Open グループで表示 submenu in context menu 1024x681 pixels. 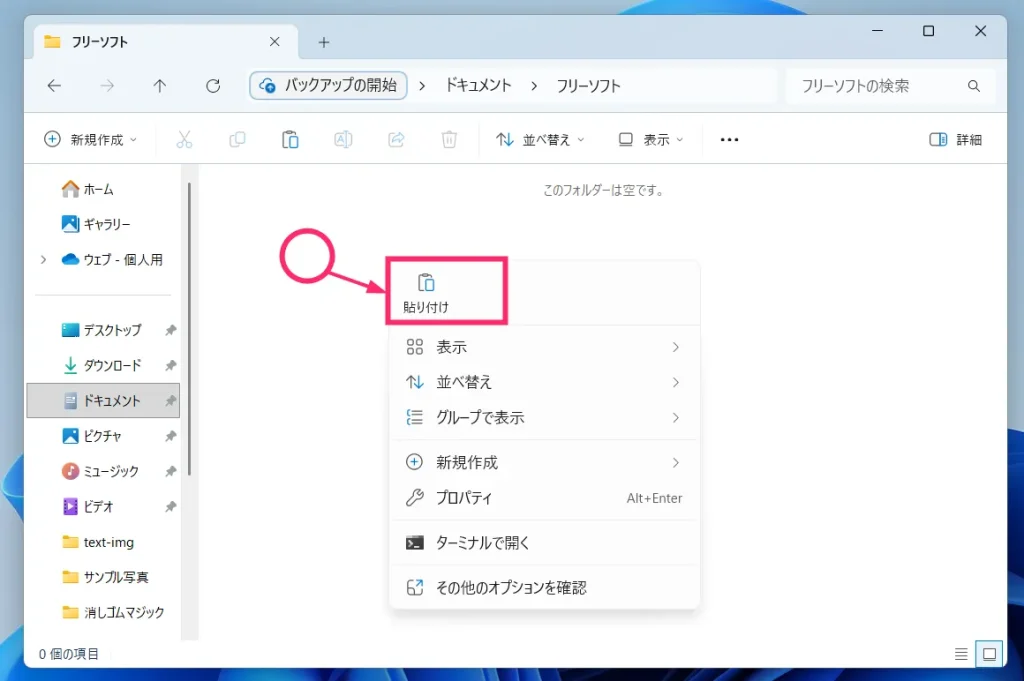pos(543,417)
